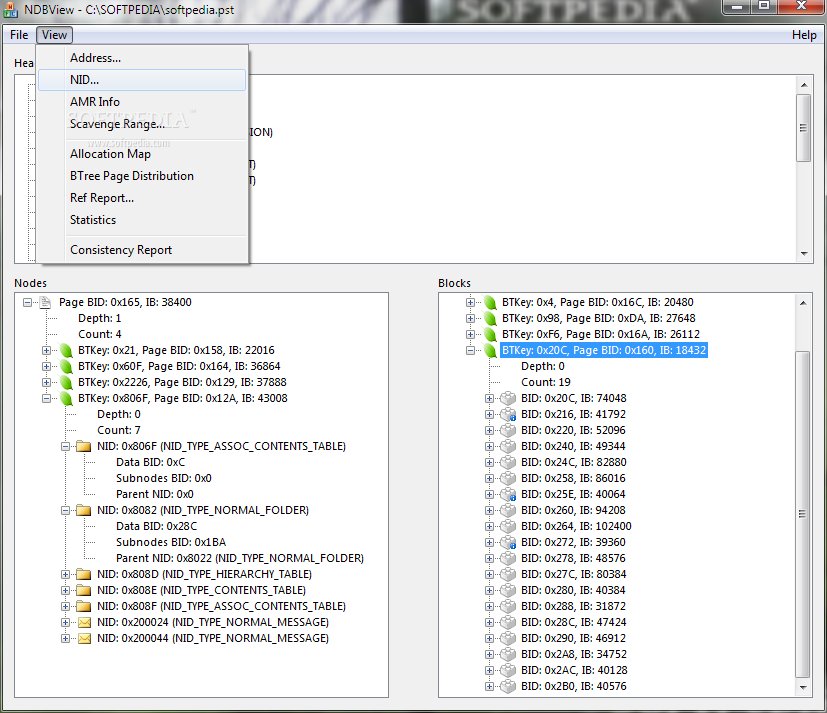Select 'Subnodes BID: 0x1BA' row
This screenshot has width=827, height=713.
click(x=171, y=542)
